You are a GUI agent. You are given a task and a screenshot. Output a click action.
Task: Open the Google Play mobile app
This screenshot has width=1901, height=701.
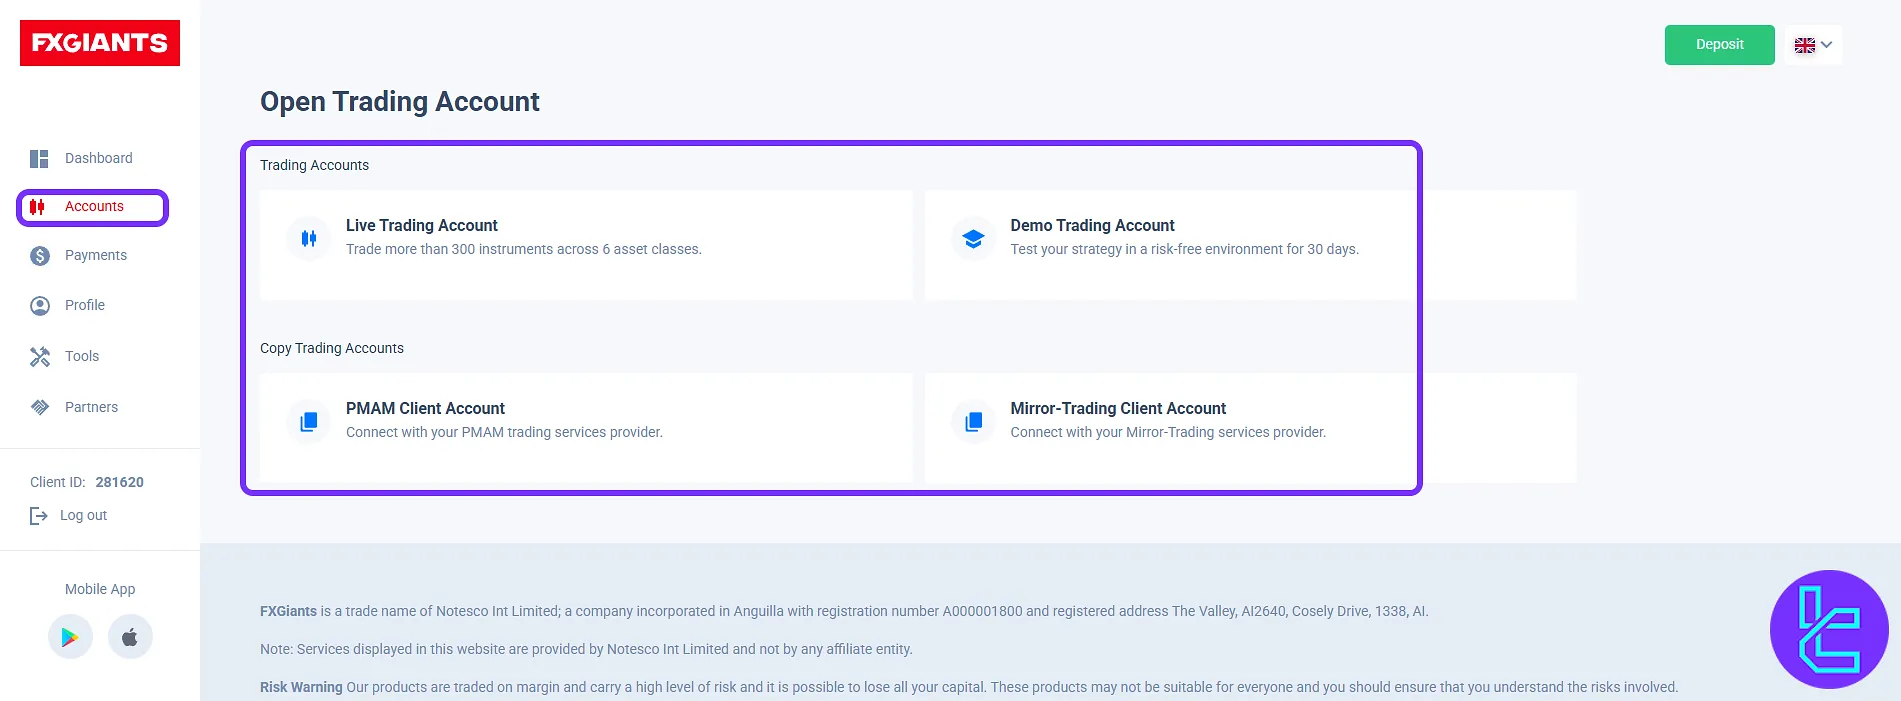click(x=70, y=637)
